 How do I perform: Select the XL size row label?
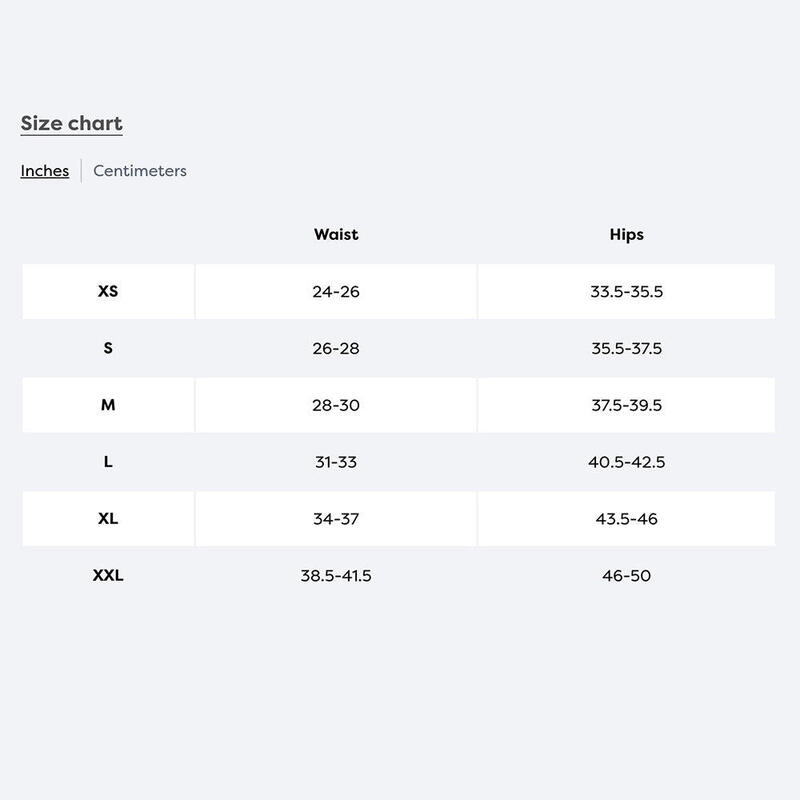point(108,519)
